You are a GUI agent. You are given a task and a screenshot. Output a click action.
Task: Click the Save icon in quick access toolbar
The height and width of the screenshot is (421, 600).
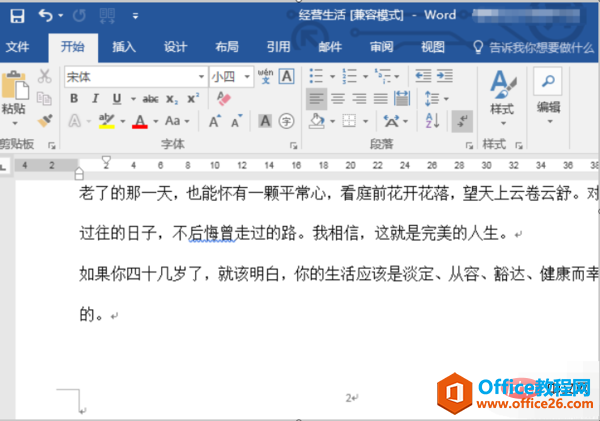click(17, 16)
